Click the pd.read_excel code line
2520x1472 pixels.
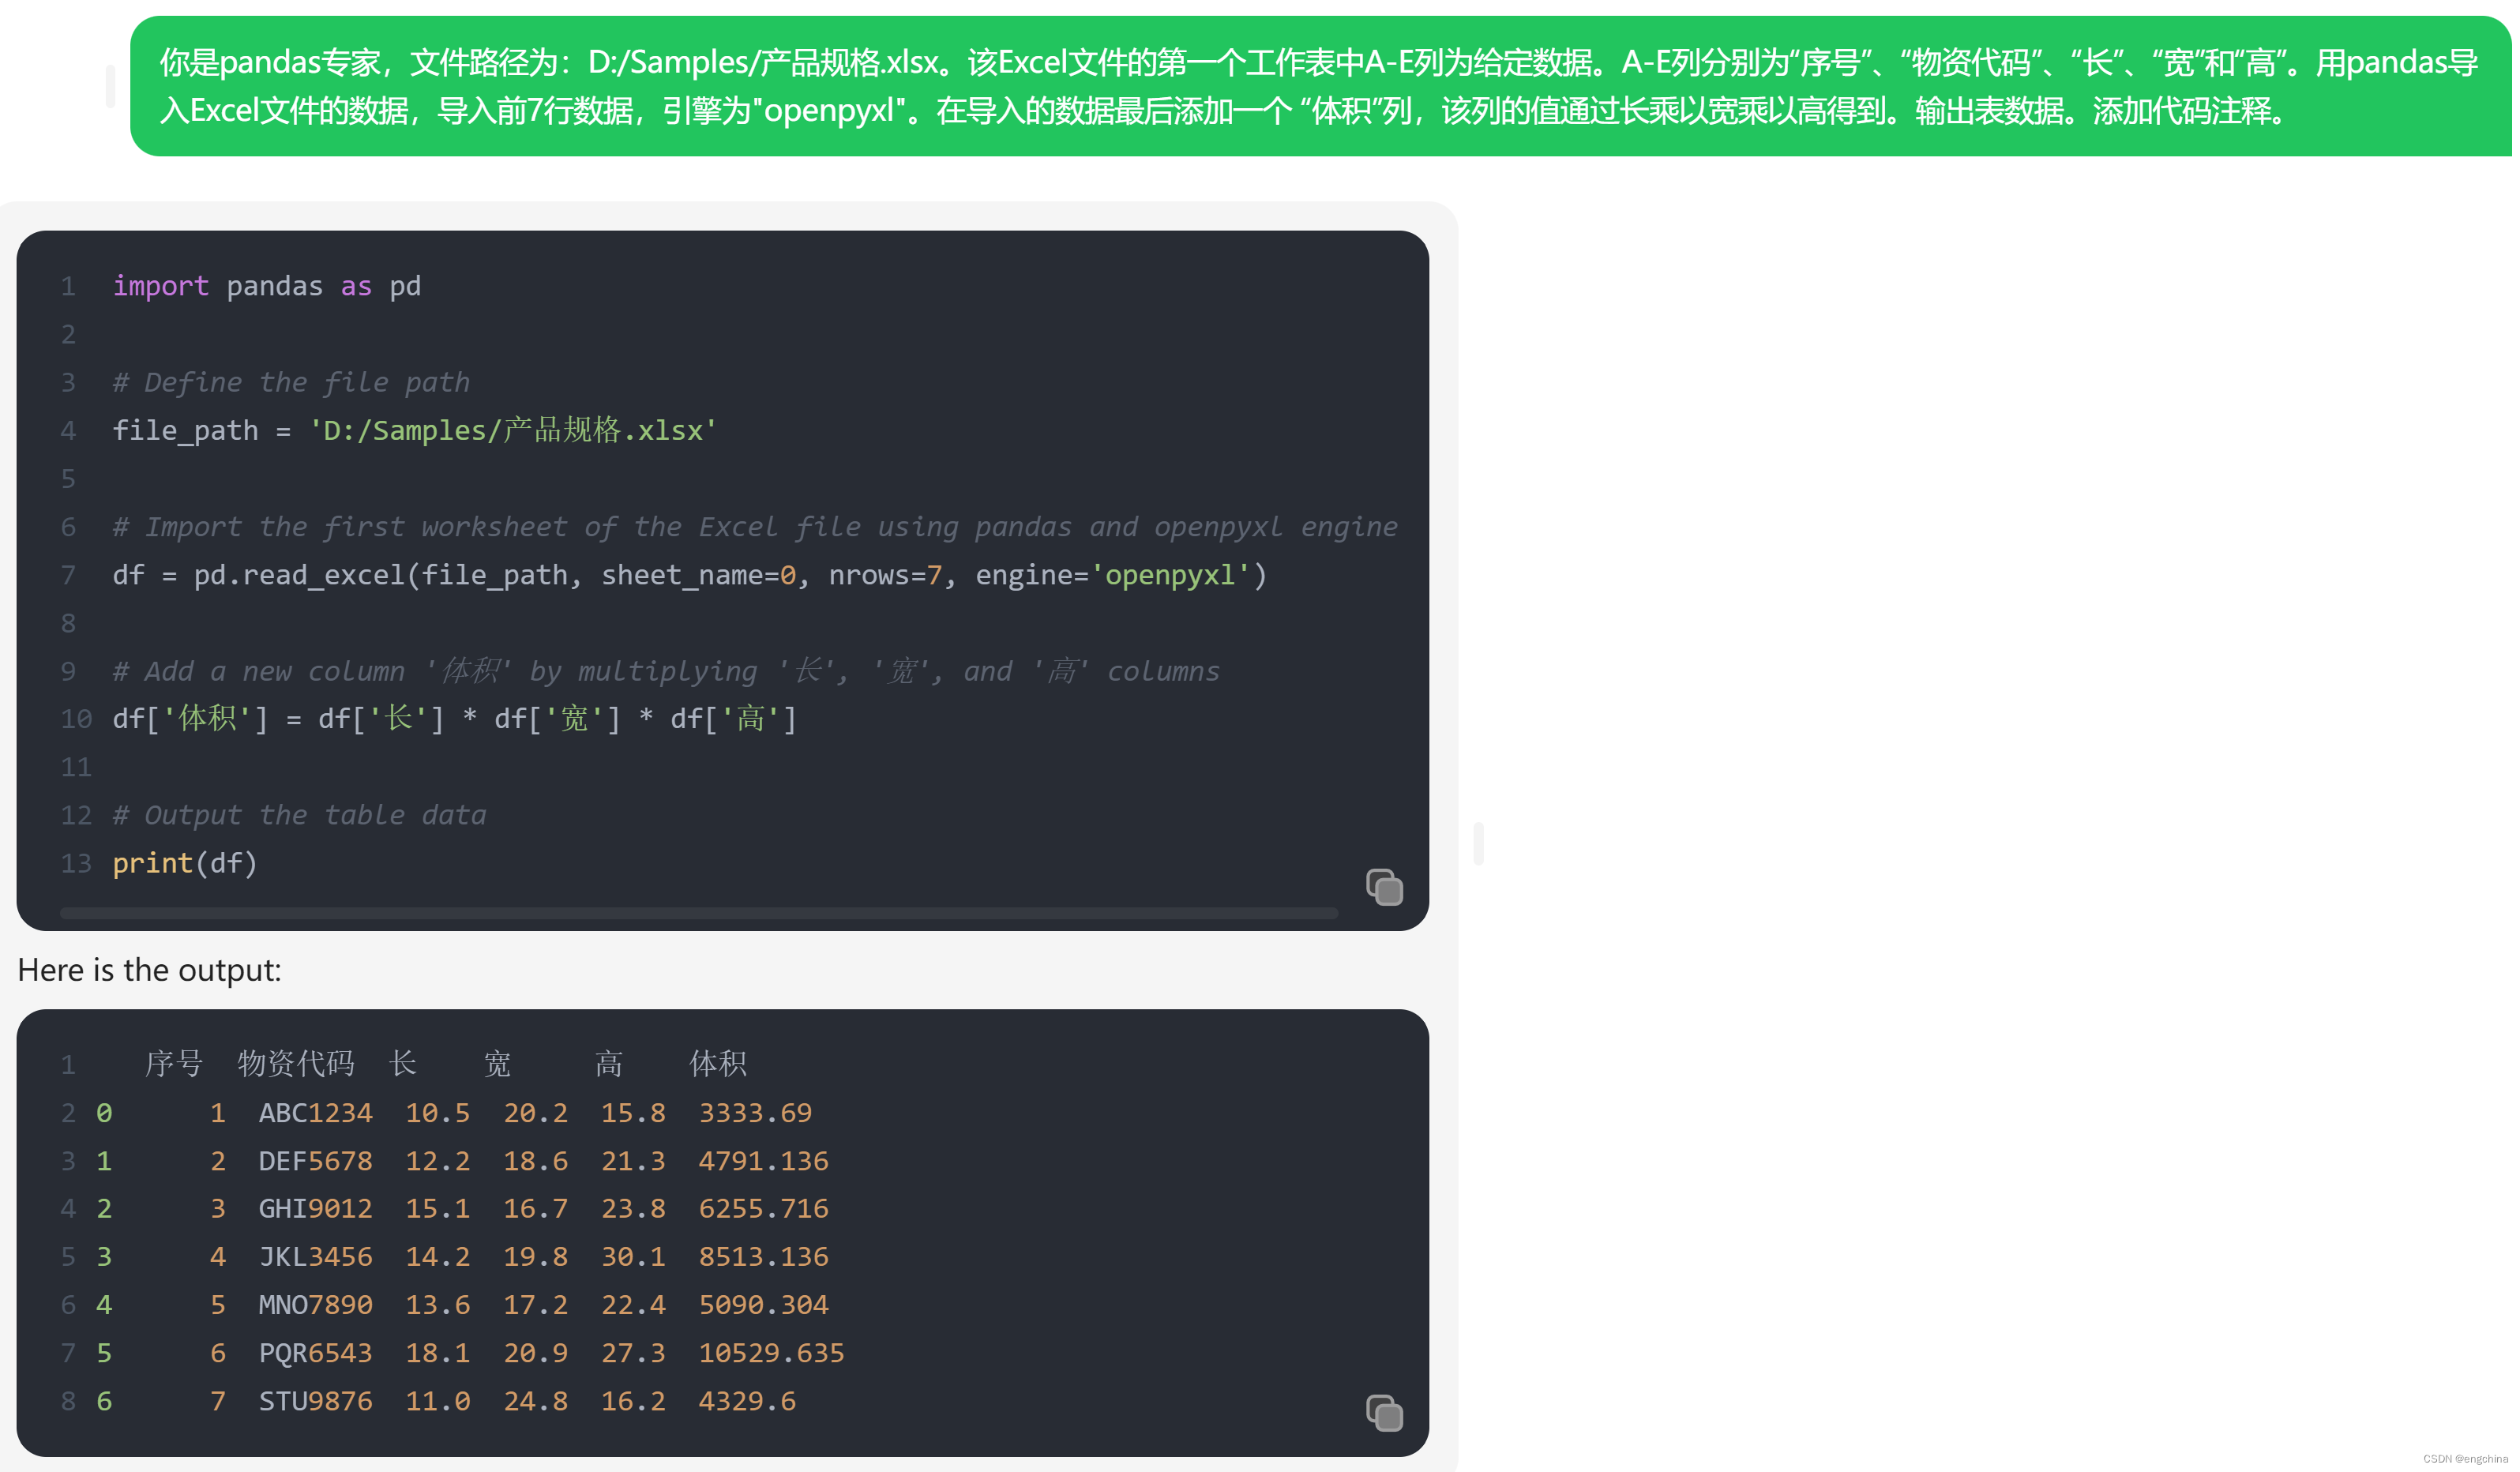coord(690,575)
